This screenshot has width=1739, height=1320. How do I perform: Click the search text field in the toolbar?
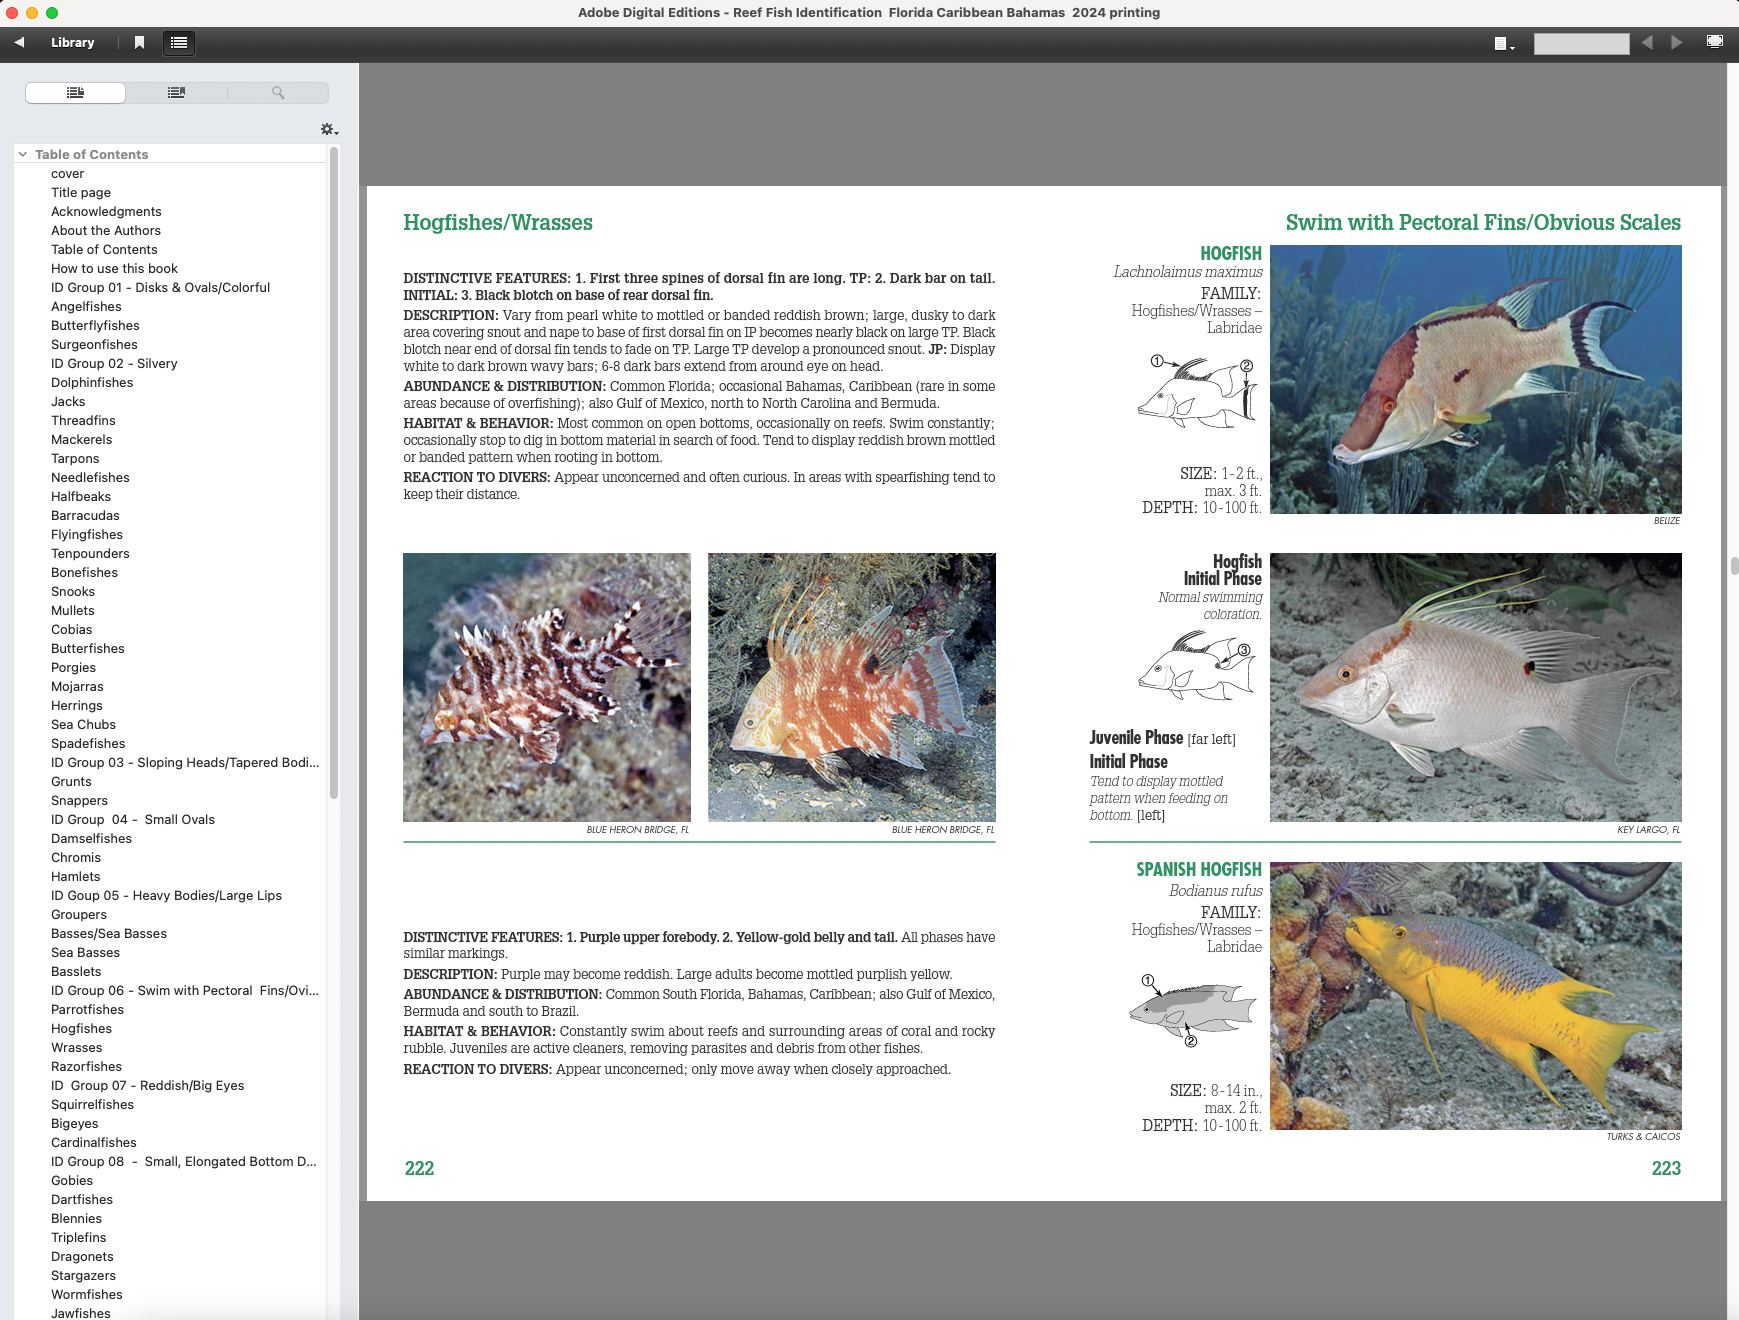[x=1581, y=43]
